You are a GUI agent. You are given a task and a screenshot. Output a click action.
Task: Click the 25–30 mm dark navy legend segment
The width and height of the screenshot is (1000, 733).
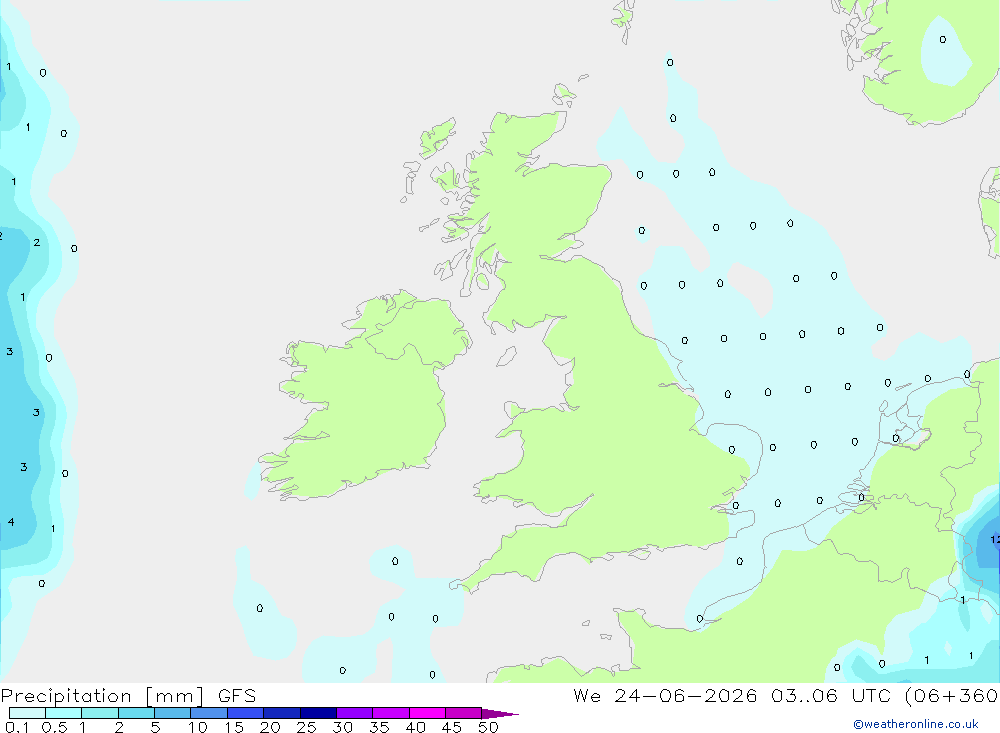[x=318, y=713]
